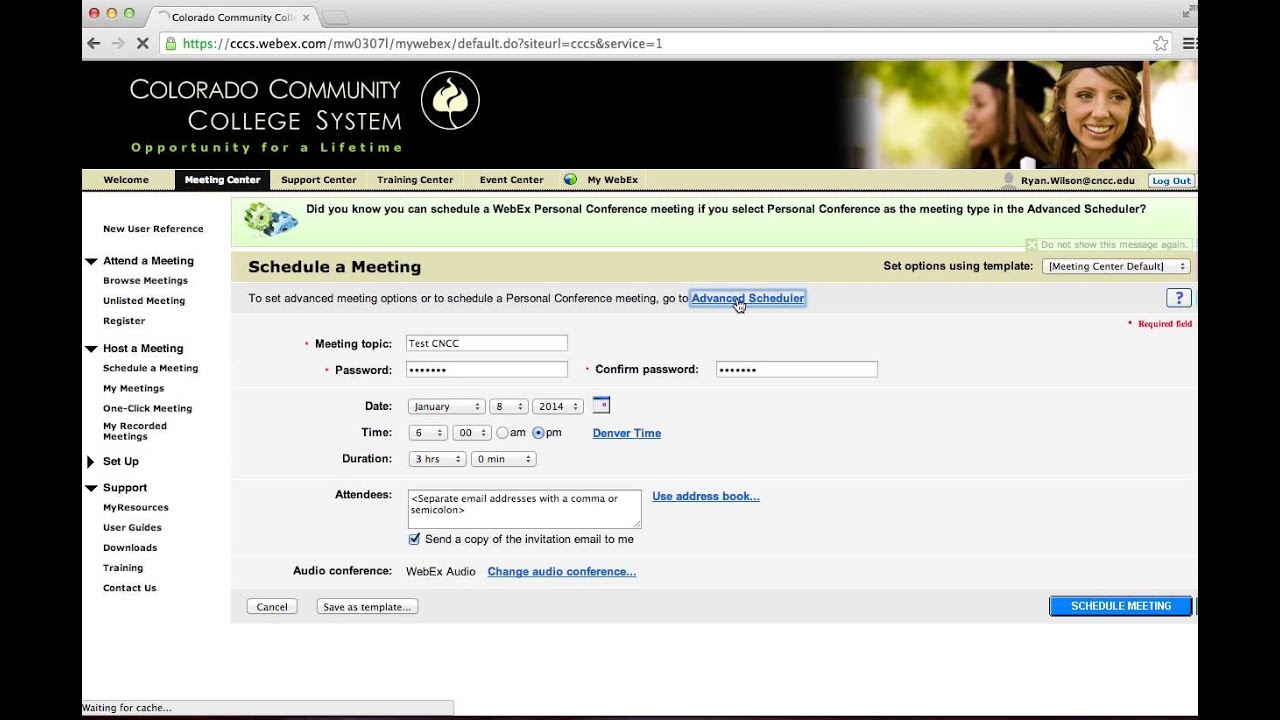1280x720 pixels.
Task: Open Register in sidebar
Action: click(124, 321)
